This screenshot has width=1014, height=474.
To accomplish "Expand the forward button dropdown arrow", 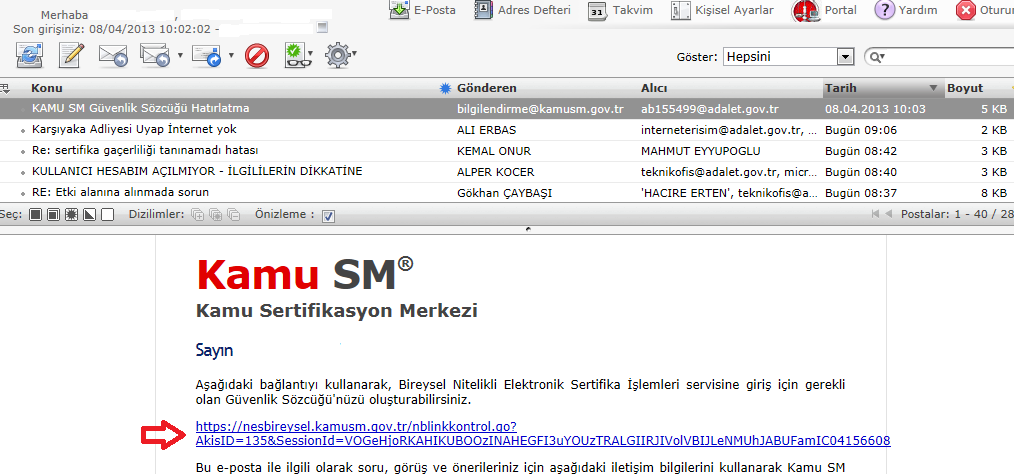I will (x=231, y=56).
